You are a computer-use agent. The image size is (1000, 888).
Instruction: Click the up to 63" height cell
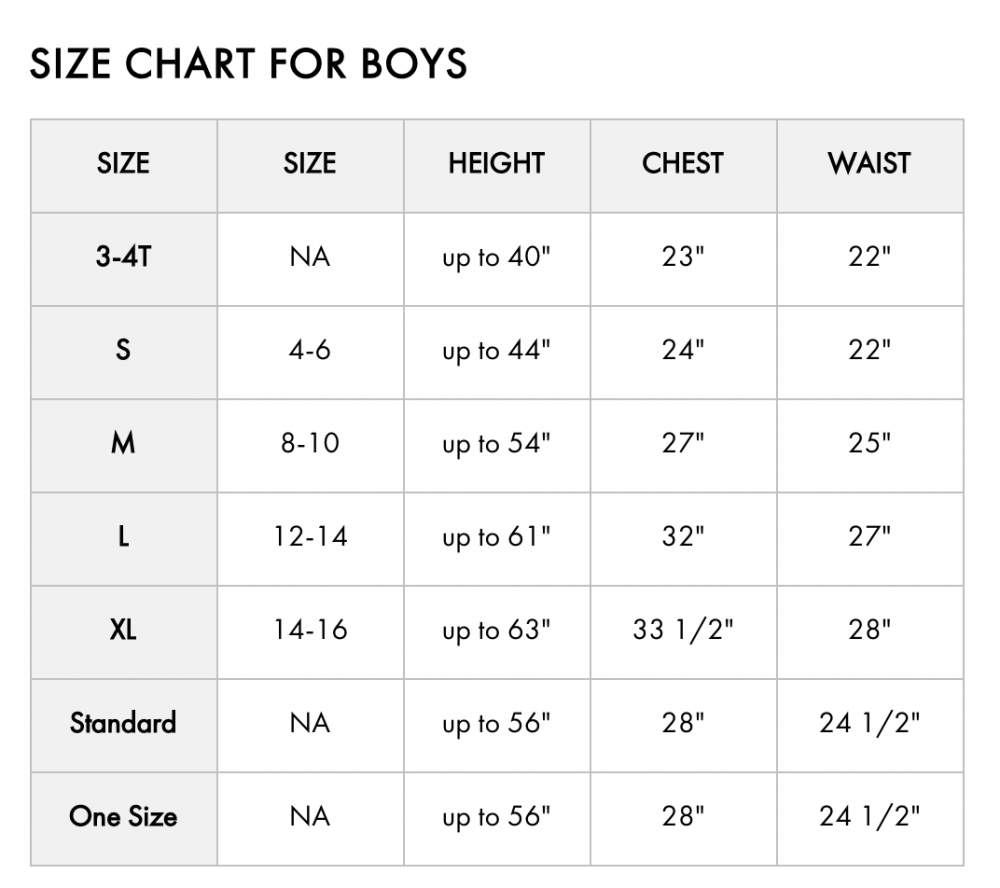(497, 630)
